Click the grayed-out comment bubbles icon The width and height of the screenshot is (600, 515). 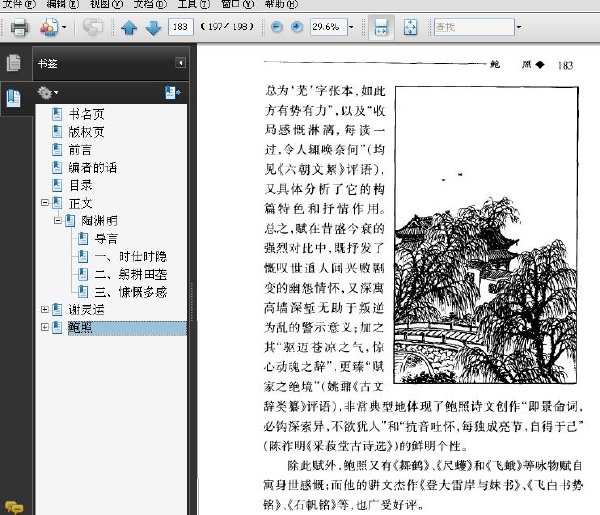click(x=93, y=27)
